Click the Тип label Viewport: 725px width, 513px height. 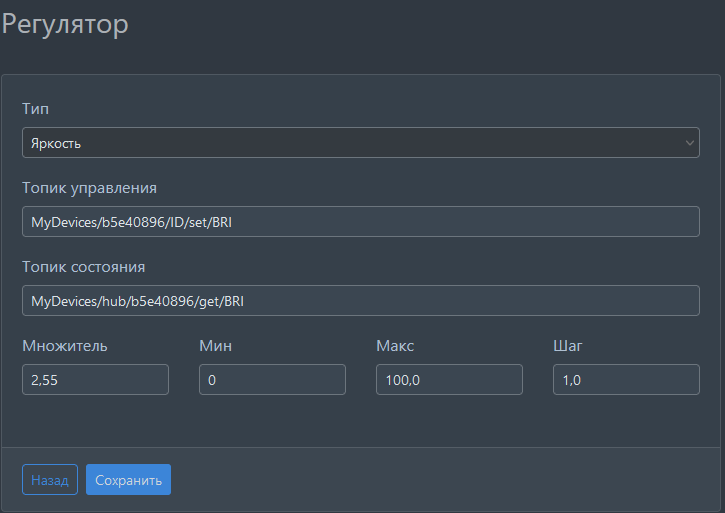pyautogui.click(x=35, y=108)
